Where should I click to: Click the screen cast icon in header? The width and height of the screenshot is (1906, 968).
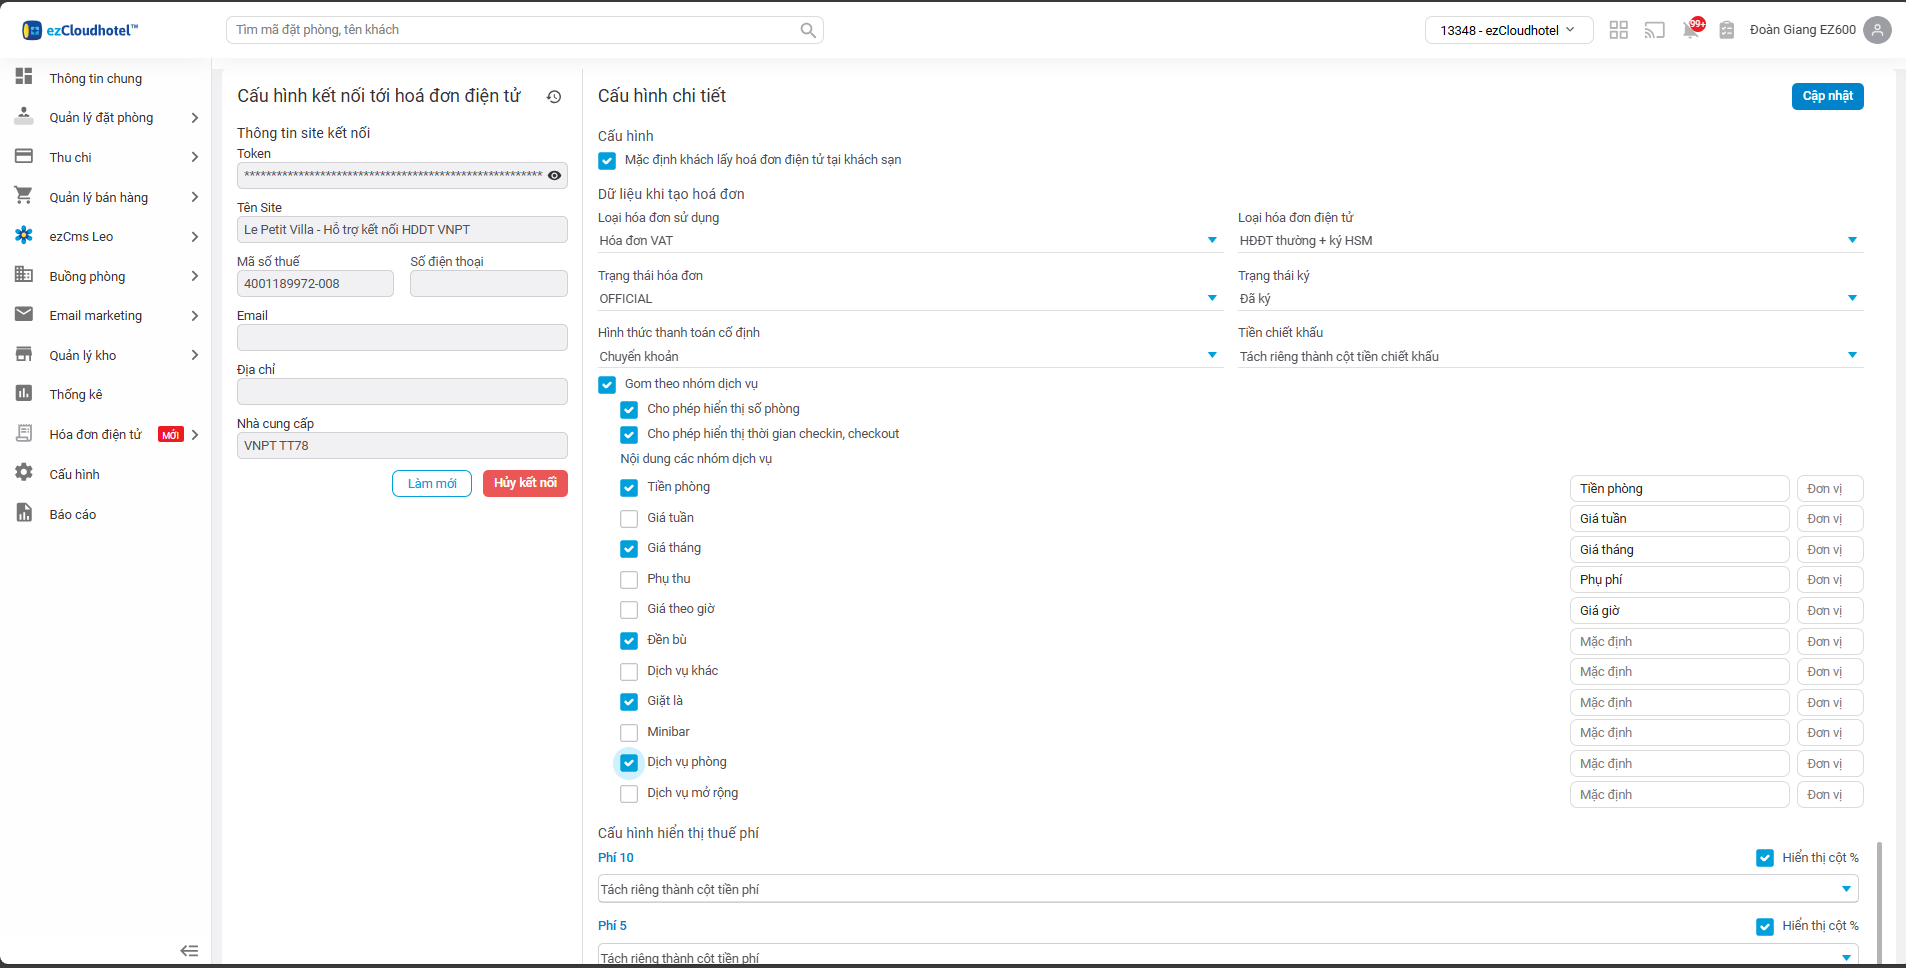(1654, 30)
